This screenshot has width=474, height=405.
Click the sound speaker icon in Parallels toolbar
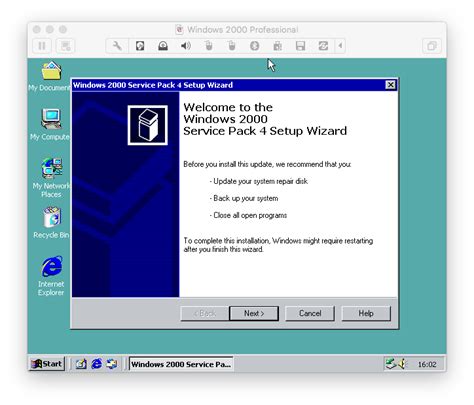tap(186, 46)
